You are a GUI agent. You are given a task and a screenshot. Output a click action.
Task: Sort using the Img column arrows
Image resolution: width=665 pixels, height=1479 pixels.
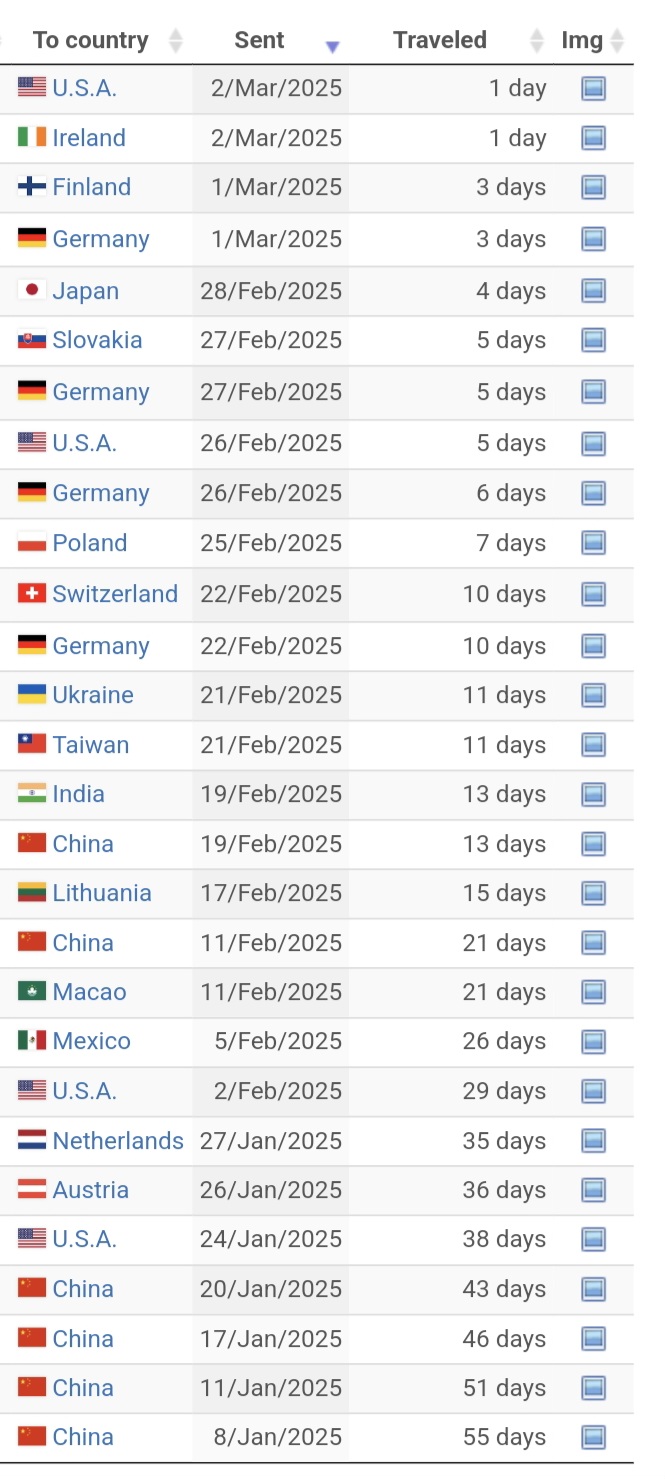pos(617,41)
